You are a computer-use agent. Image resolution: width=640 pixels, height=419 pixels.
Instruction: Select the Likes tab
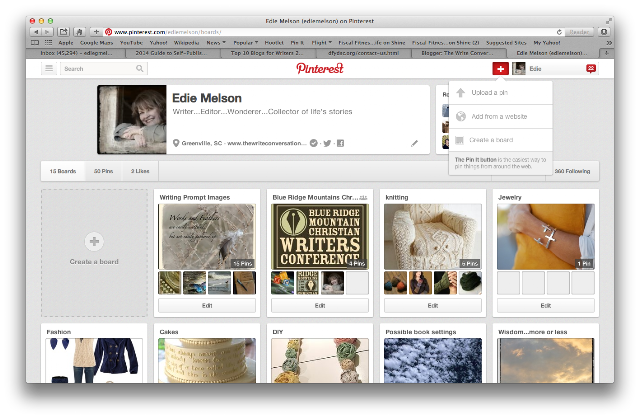pyautogui.click(x=140, y=171)
